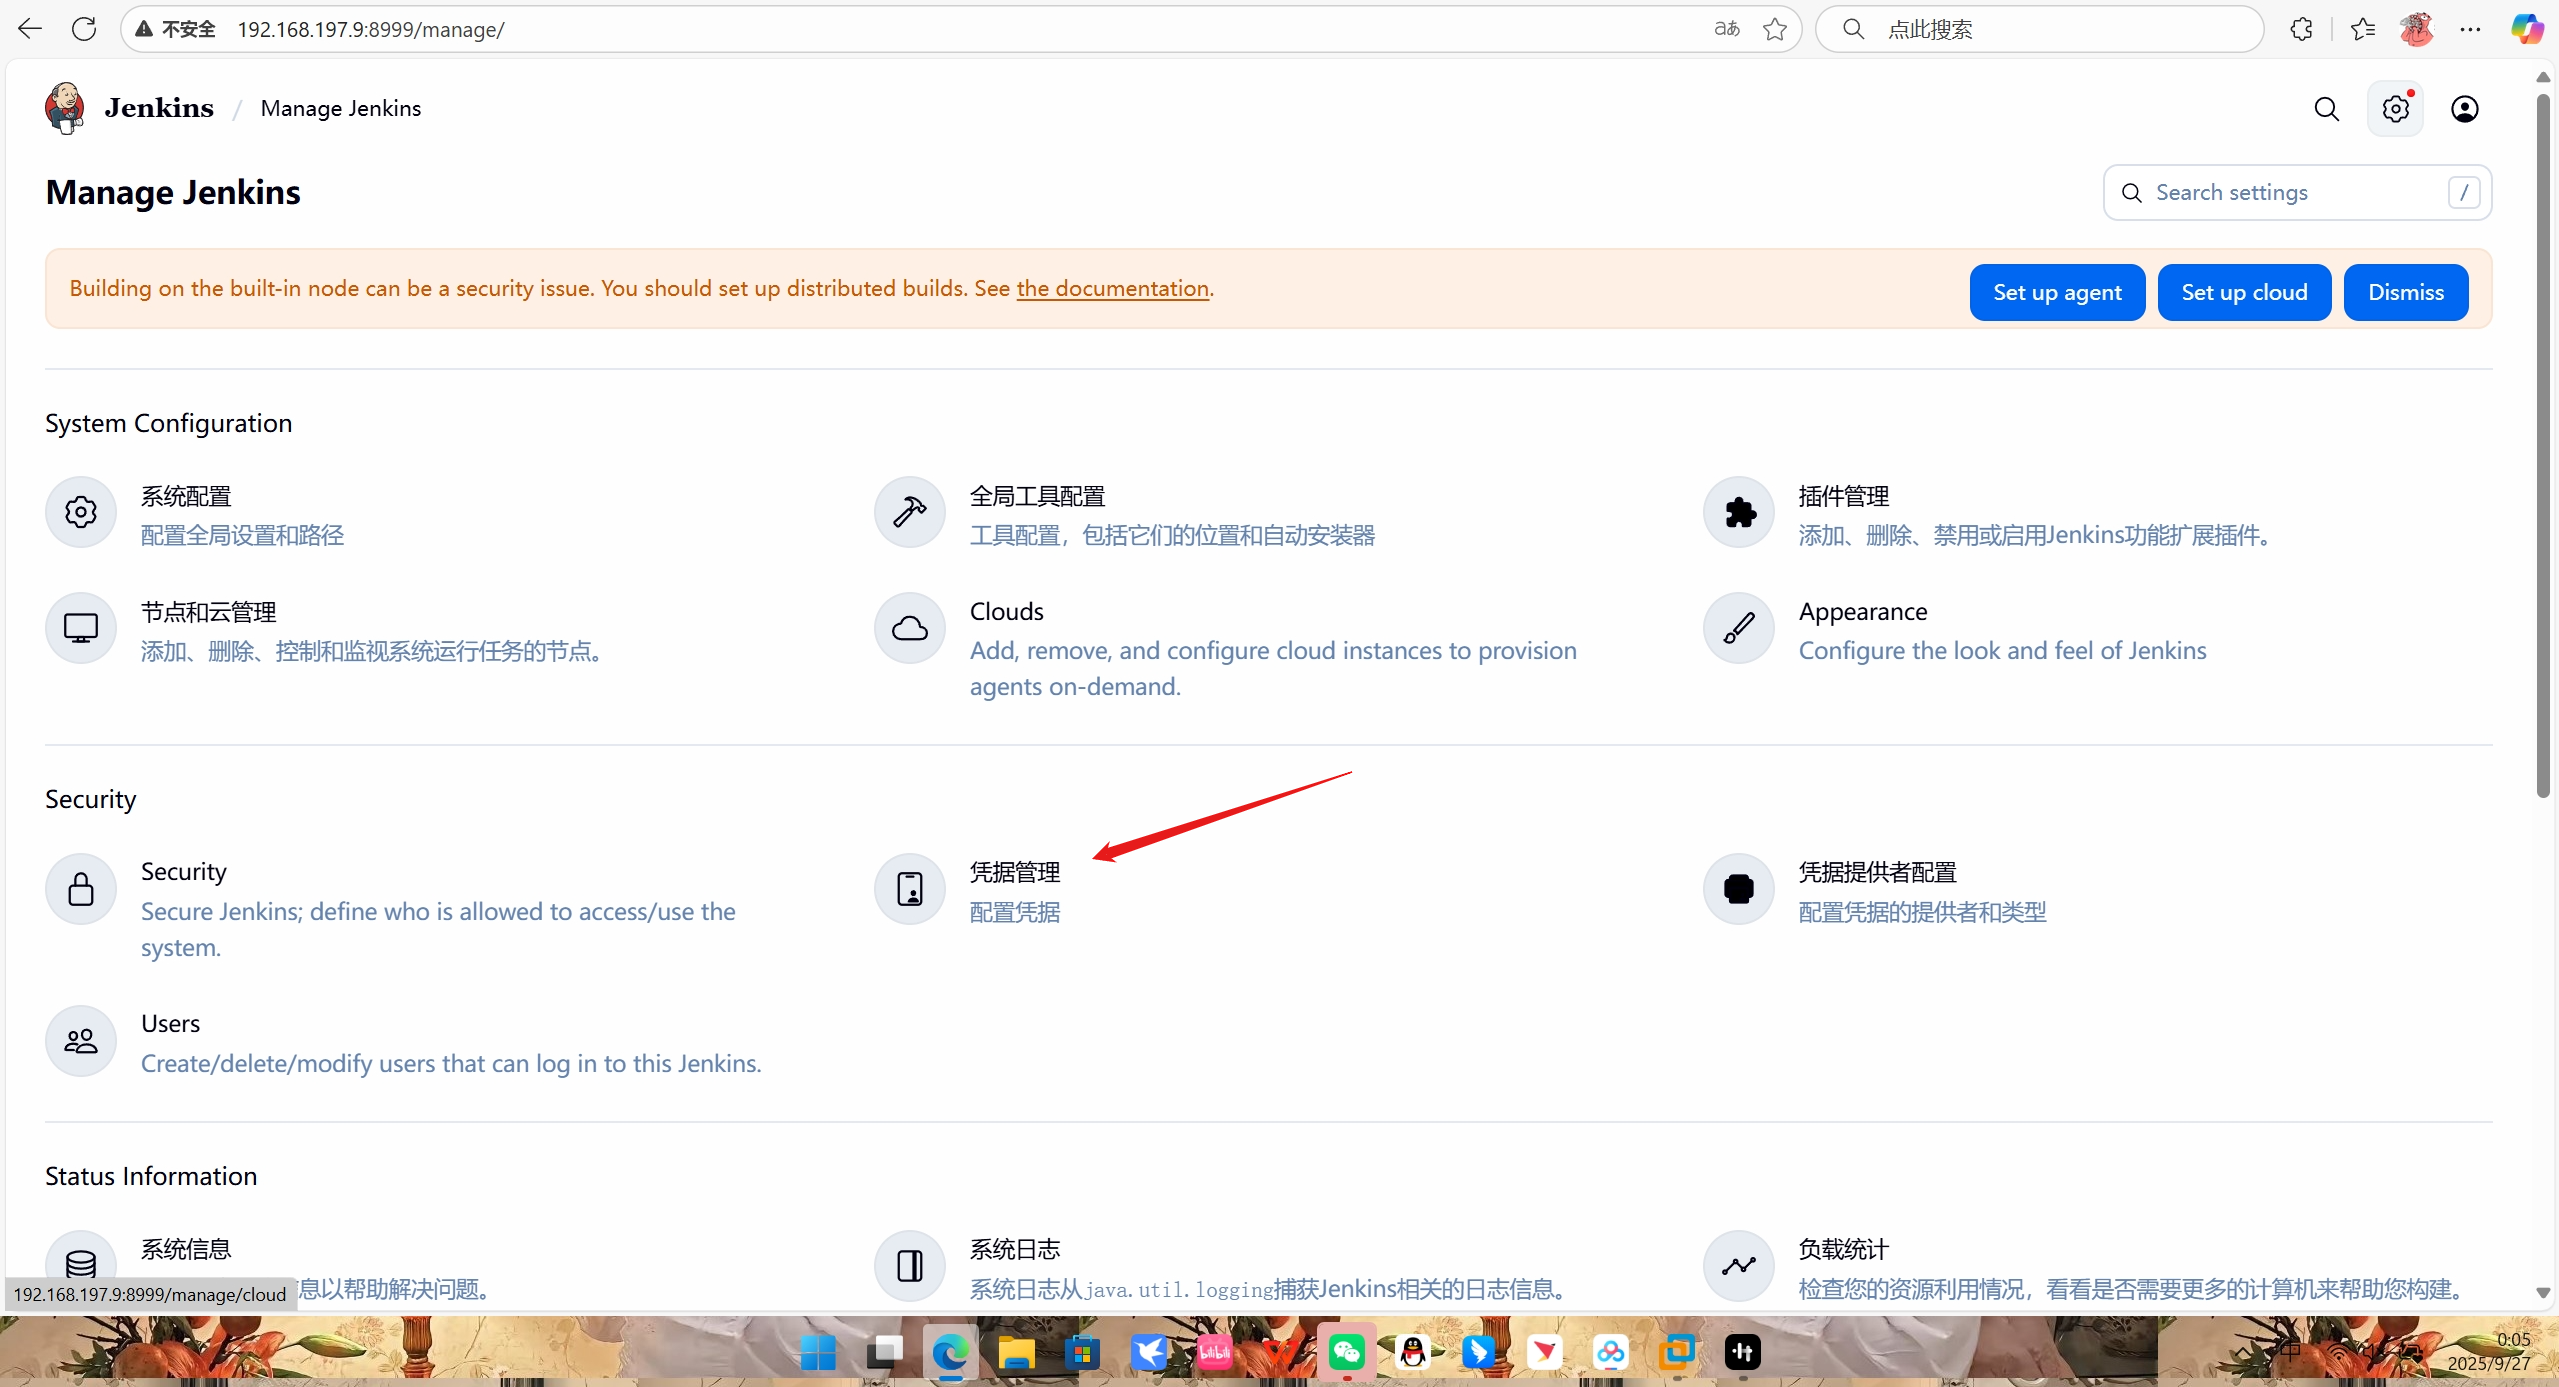Click the Jenkins logo mascot
This screenshot has width=2559, height=1387.
click(x=65, y=108)
